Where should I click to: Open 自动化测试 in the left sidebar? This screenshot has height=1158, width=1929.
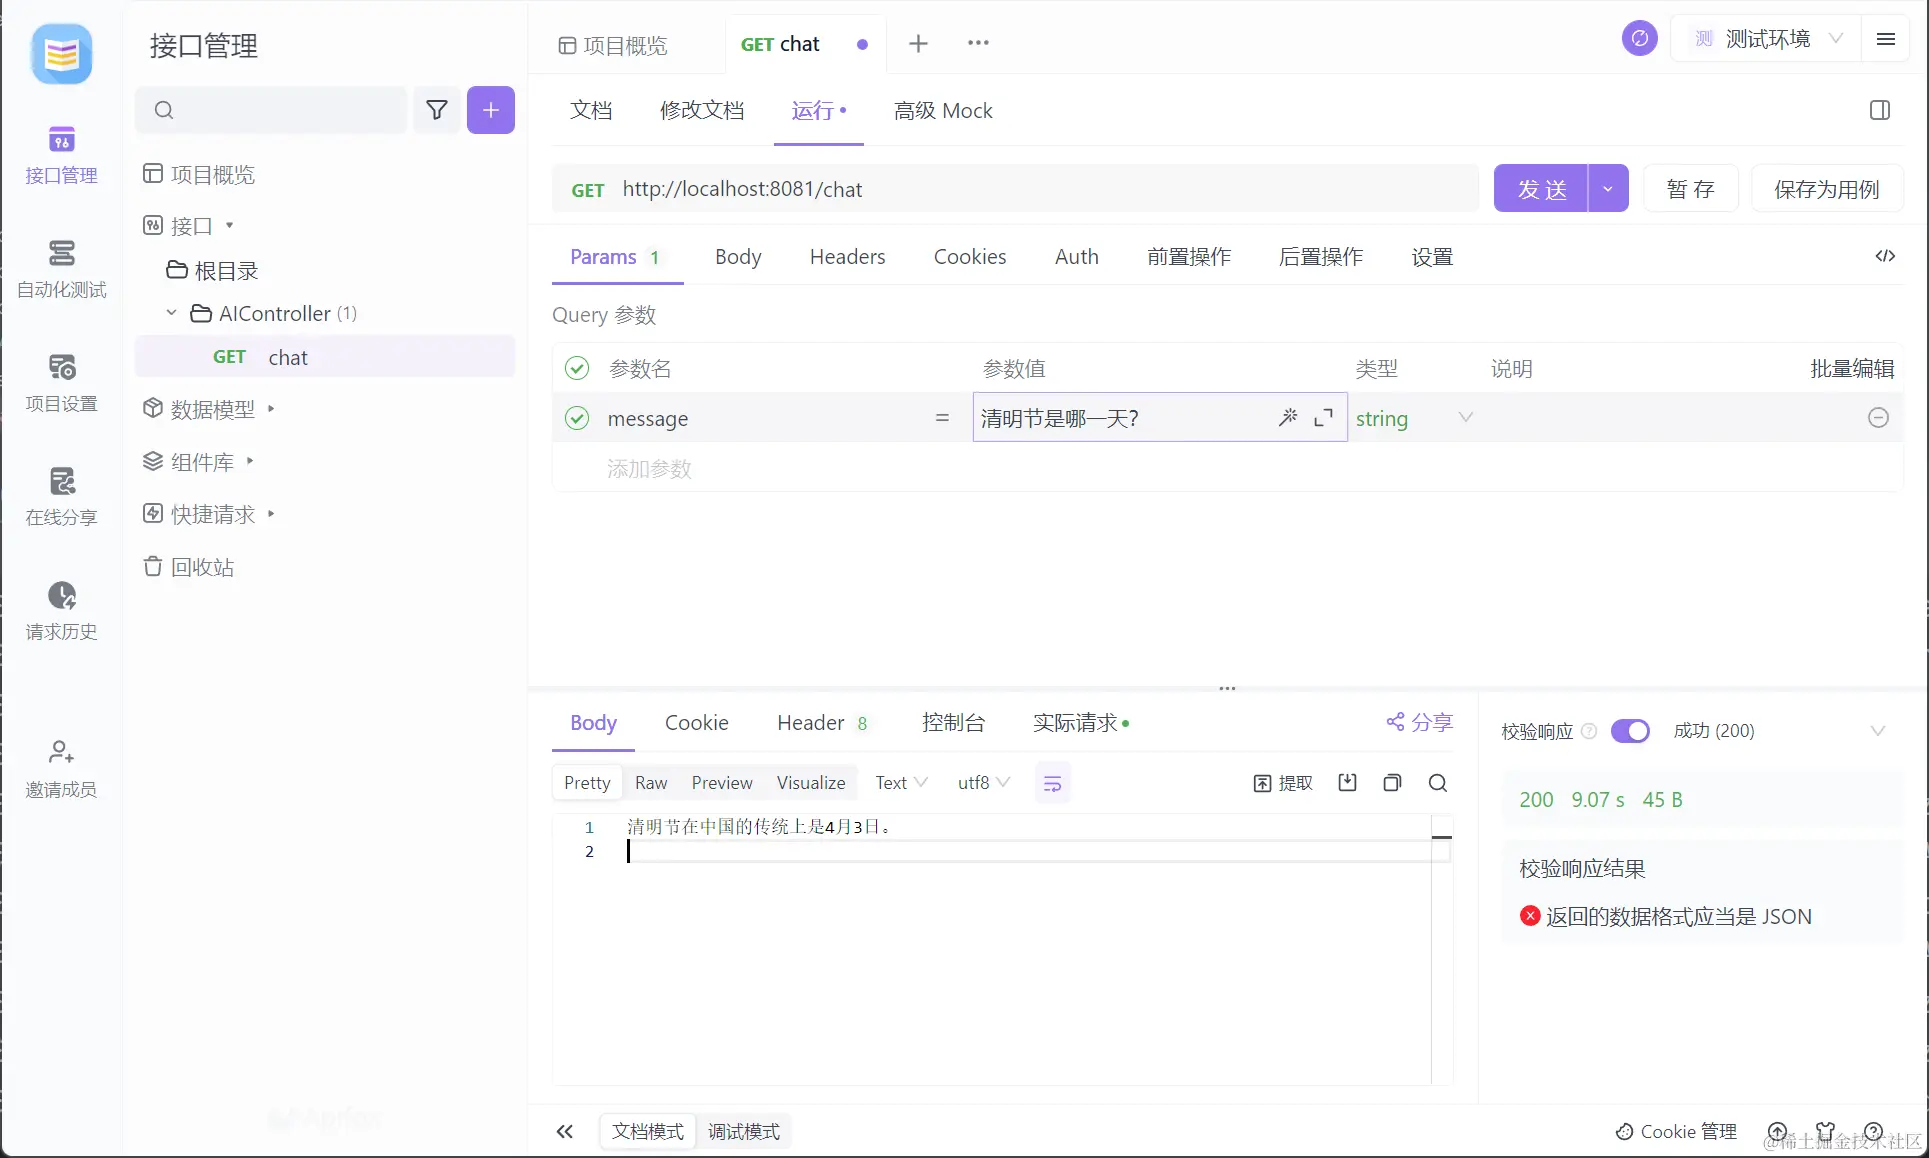coord(61,268)
